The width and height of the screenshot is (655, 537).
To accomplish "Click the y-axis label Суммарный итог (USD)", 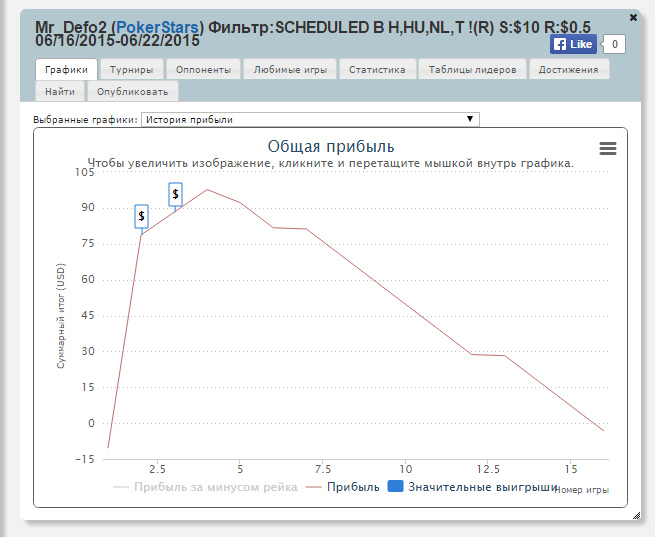I will 61,316.
